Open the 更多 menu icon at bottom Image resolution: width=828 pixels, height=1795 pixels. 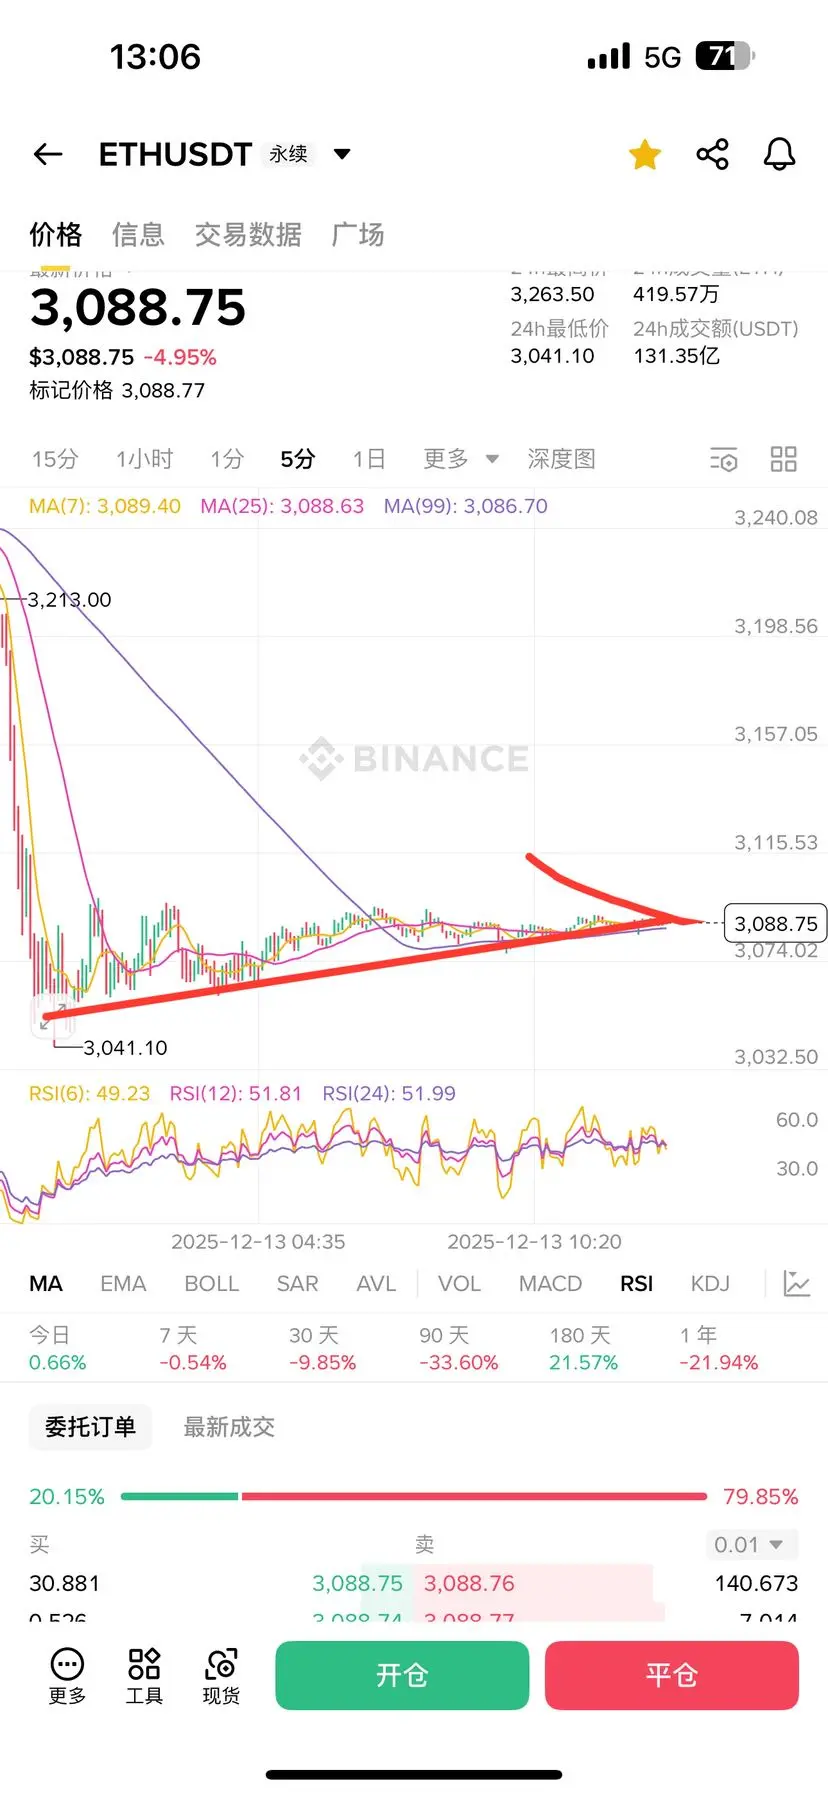point(67,1676)
